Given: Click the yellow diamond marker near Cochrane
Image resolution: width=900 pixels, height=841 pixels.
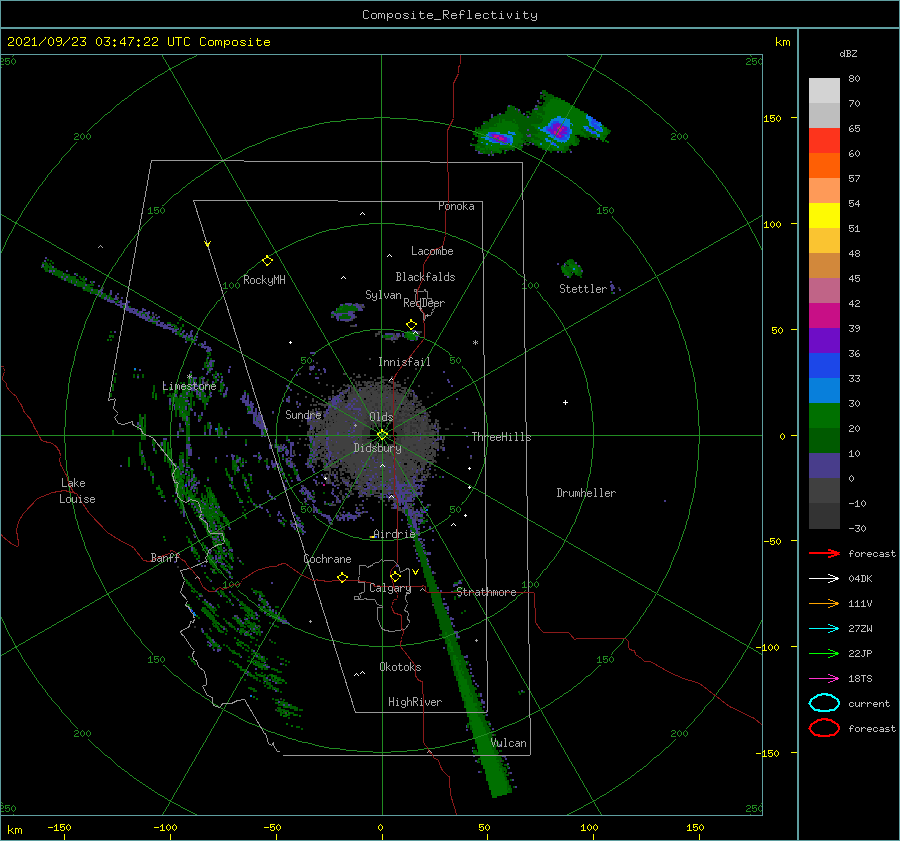Looking at the screenshot, I should tap(342, 578).
